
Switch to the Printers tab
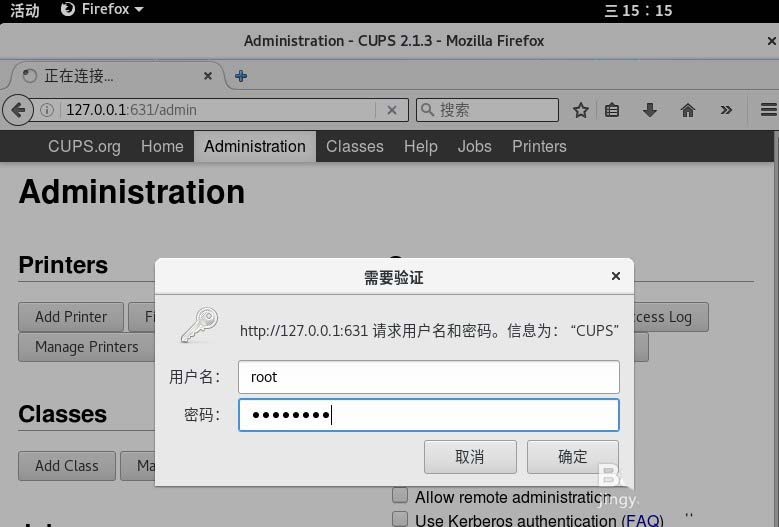point(539,147)
